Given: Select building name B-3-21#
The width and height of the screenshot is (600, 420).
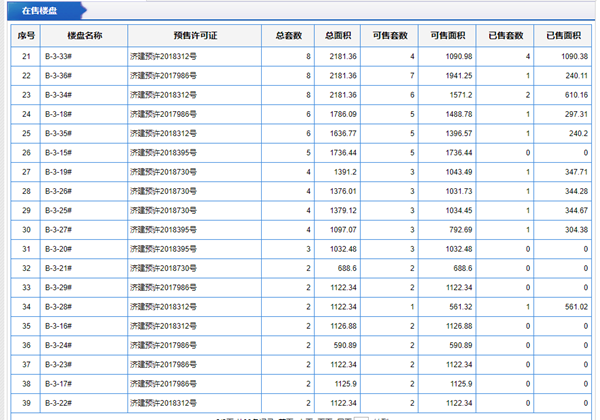Looking at the screenshot, I should pyautogui.click(x=59, y=268).
